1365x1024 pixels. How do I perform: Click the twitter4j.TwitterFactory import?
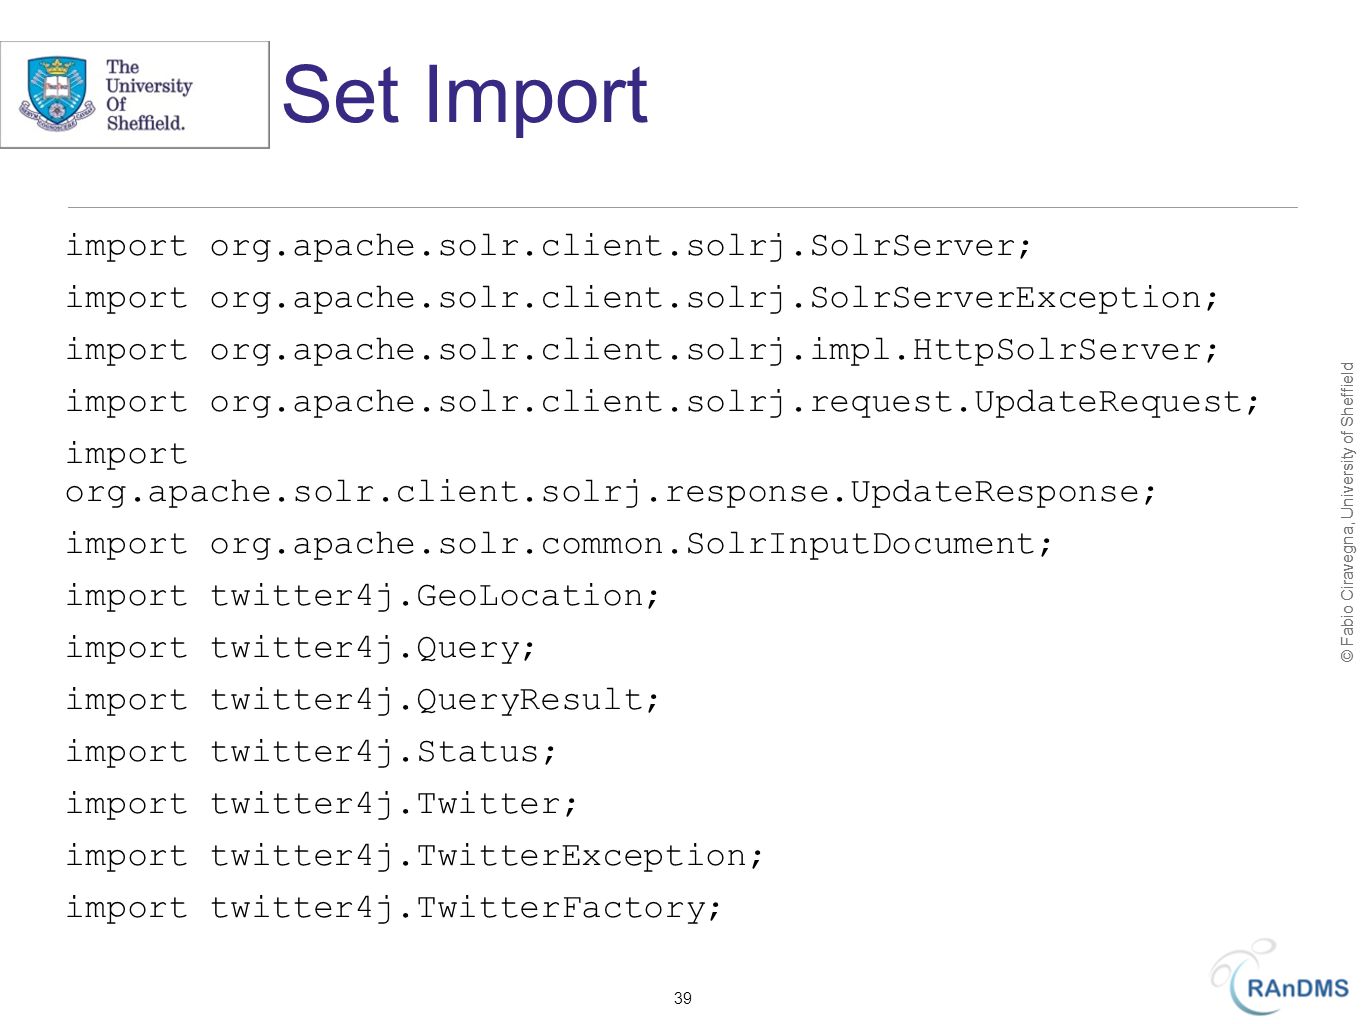click(x=393, y=908)
